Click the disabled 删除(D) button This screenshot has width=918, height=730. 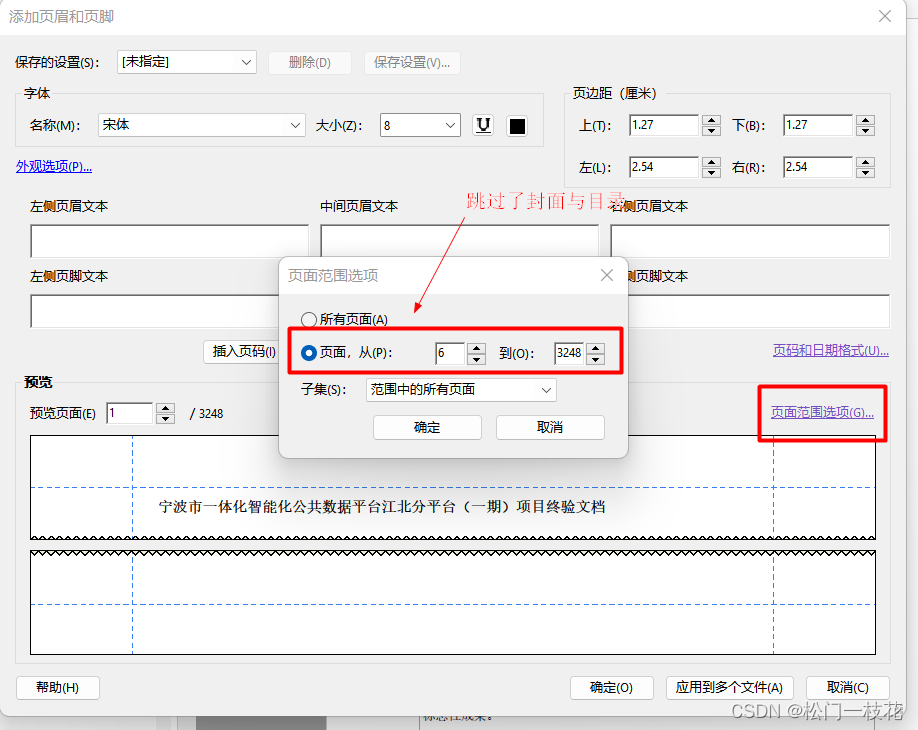coord(310,63)
